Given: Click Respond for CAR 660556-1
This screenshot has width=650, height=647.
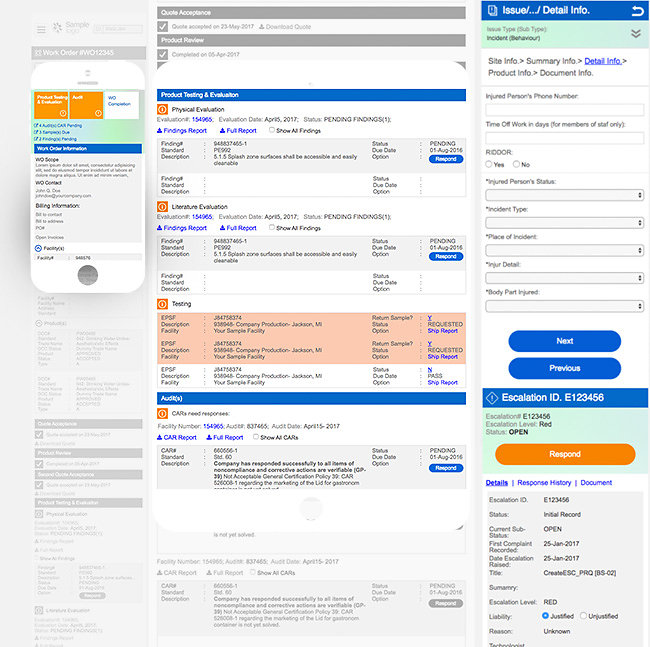Looking at the screenshot, I should (x=446, y=468).
